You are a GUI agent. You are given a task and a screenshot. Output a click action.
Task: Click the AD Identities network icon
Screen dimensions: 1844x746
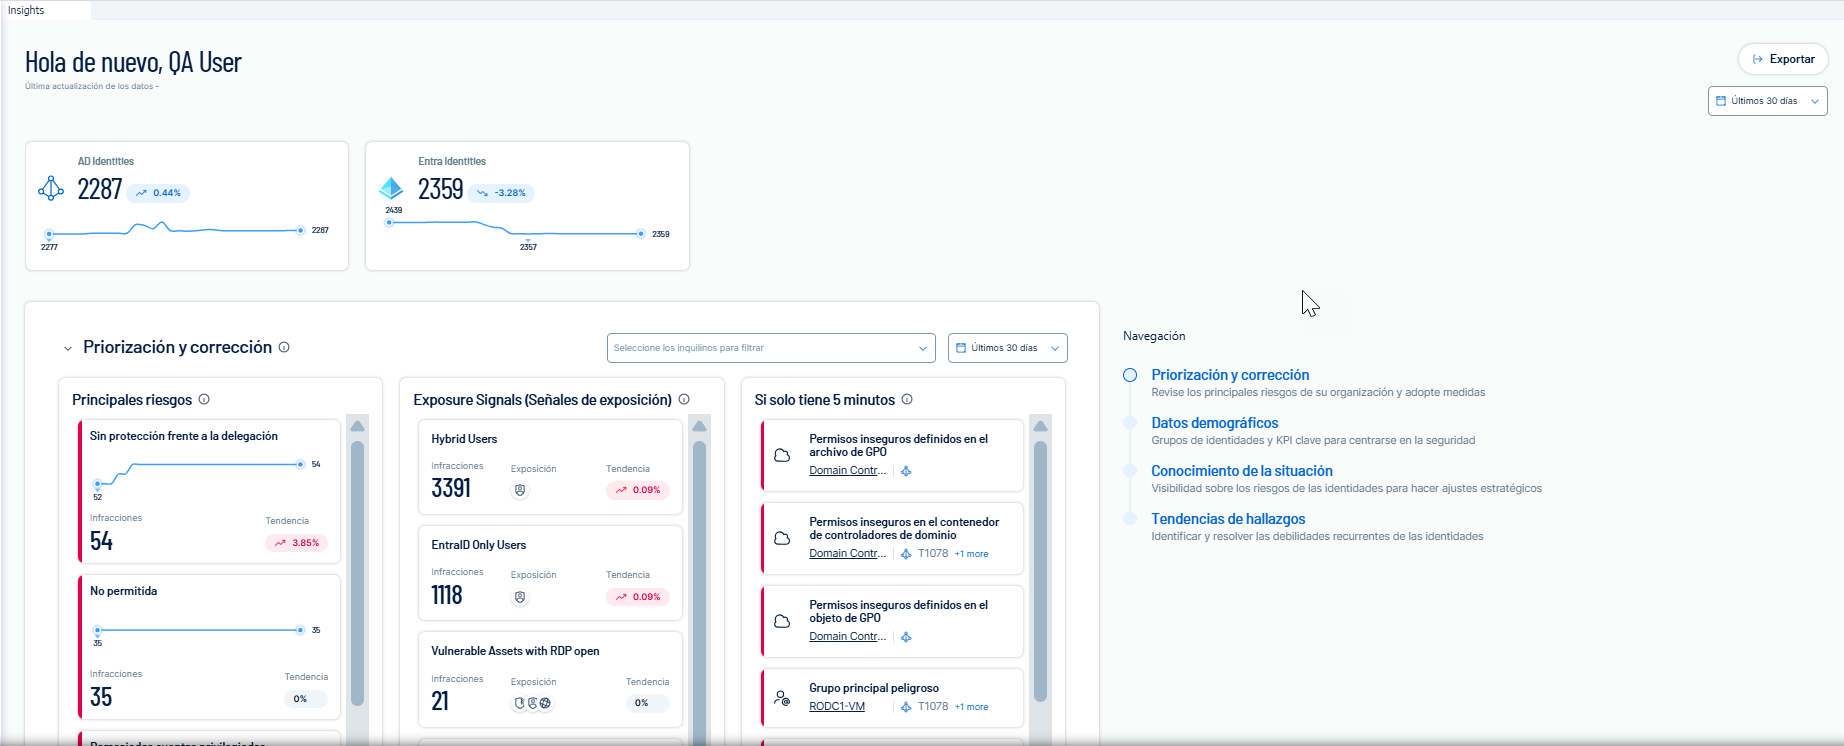pos(51,188)
